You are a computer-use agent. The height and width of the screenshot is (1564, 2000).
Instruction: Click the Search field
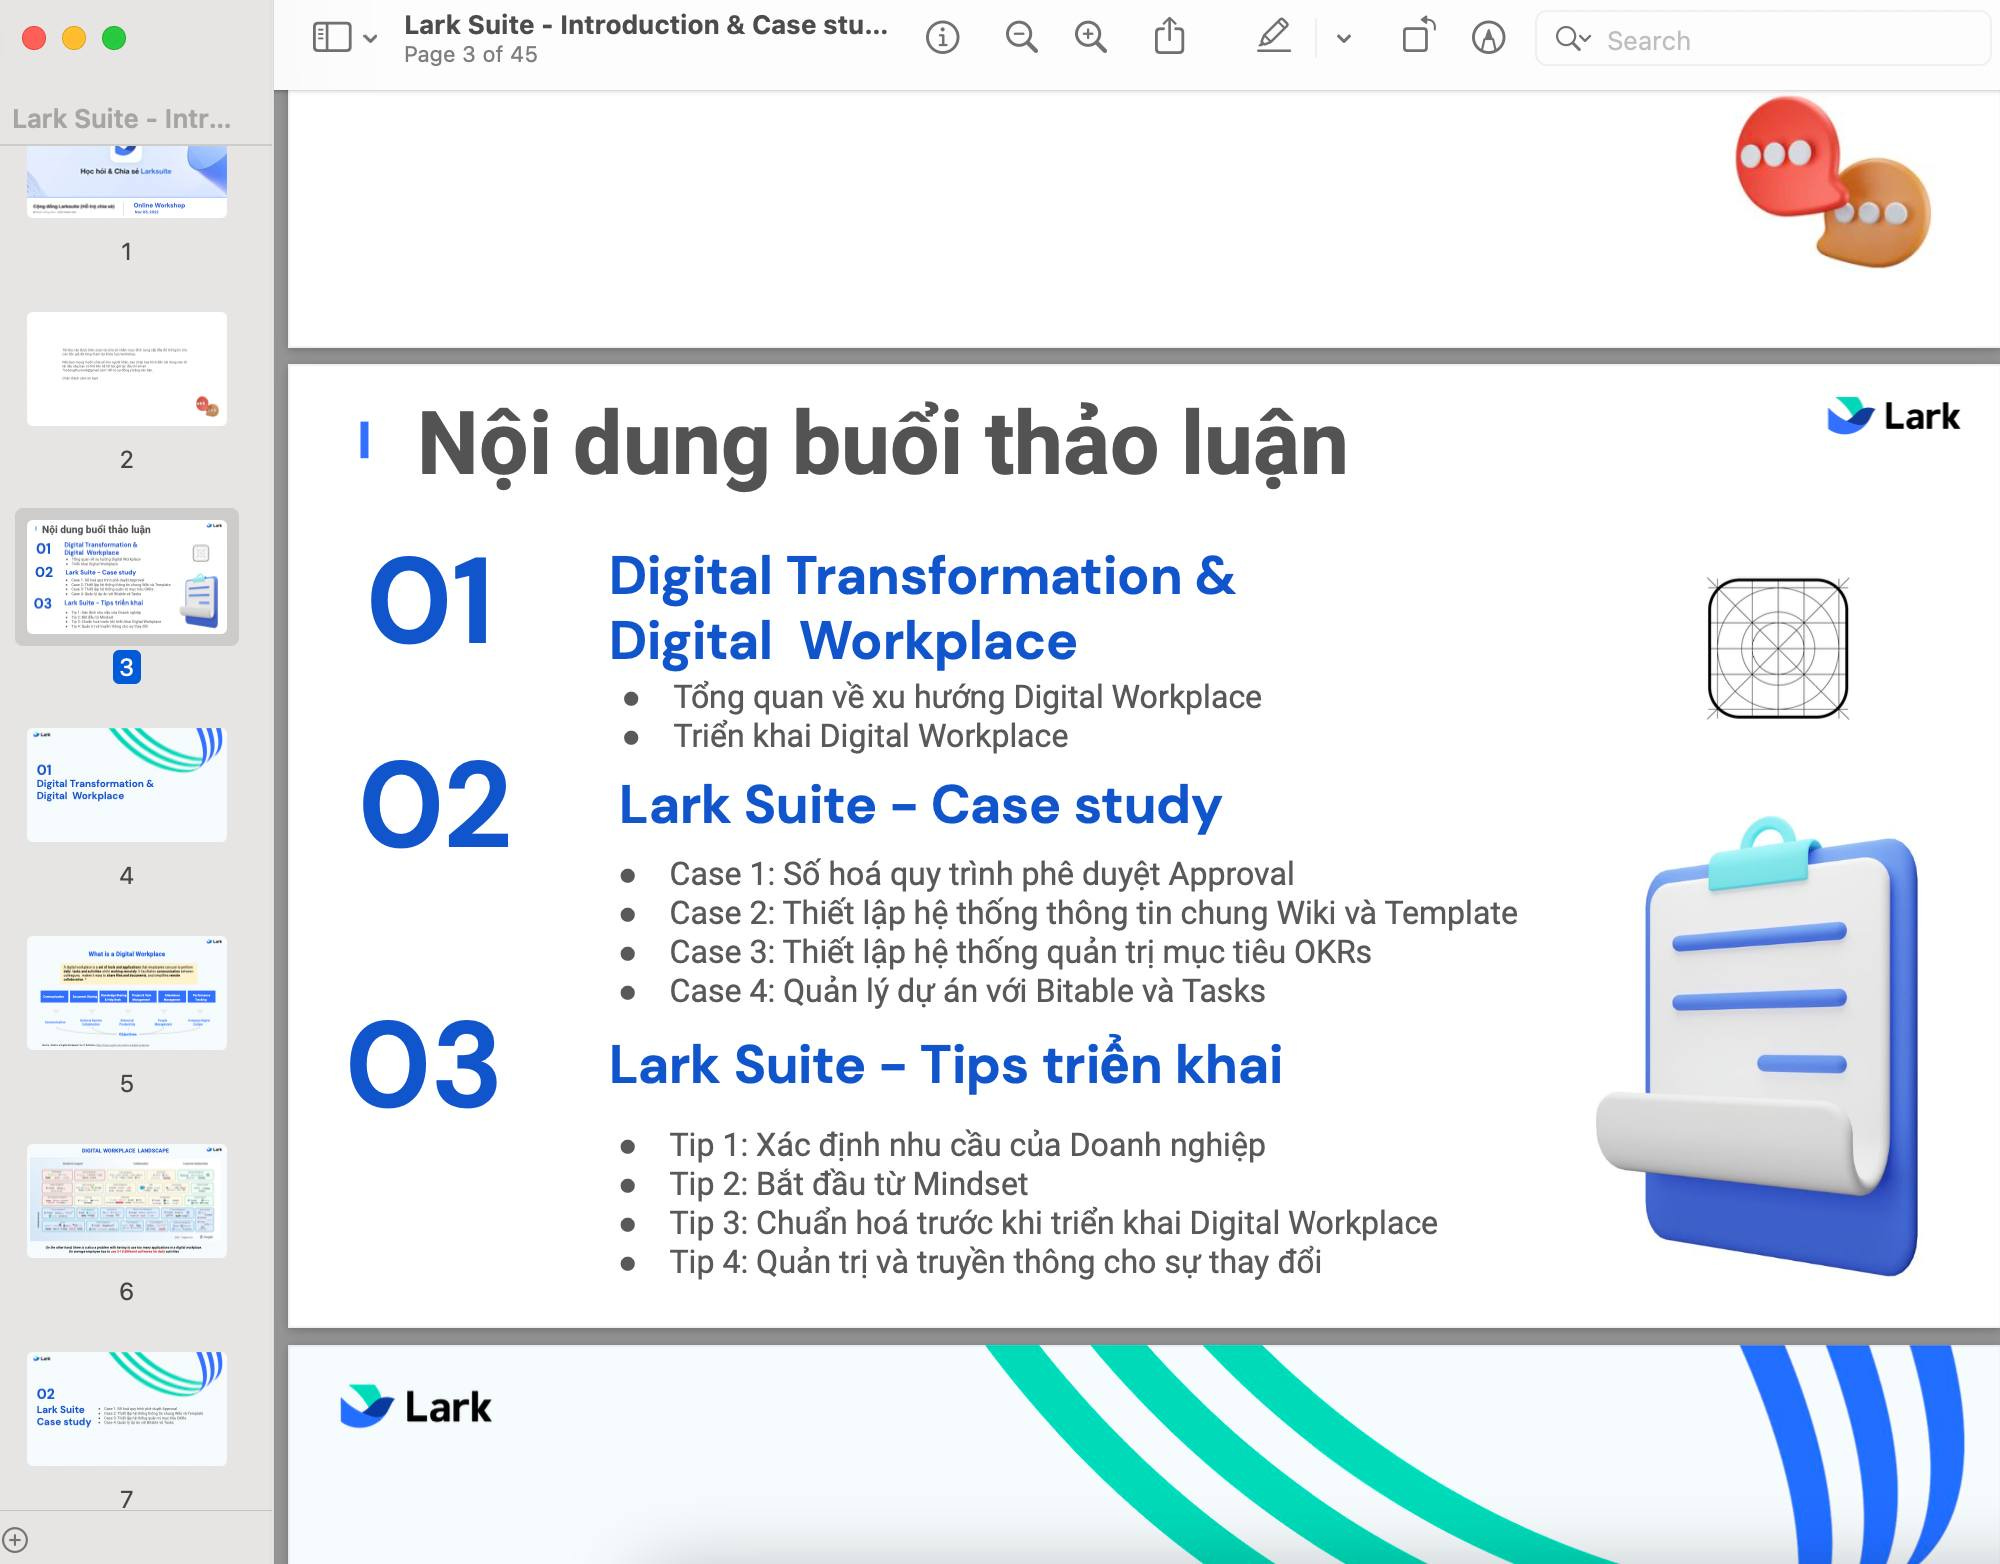(1762, 39)
